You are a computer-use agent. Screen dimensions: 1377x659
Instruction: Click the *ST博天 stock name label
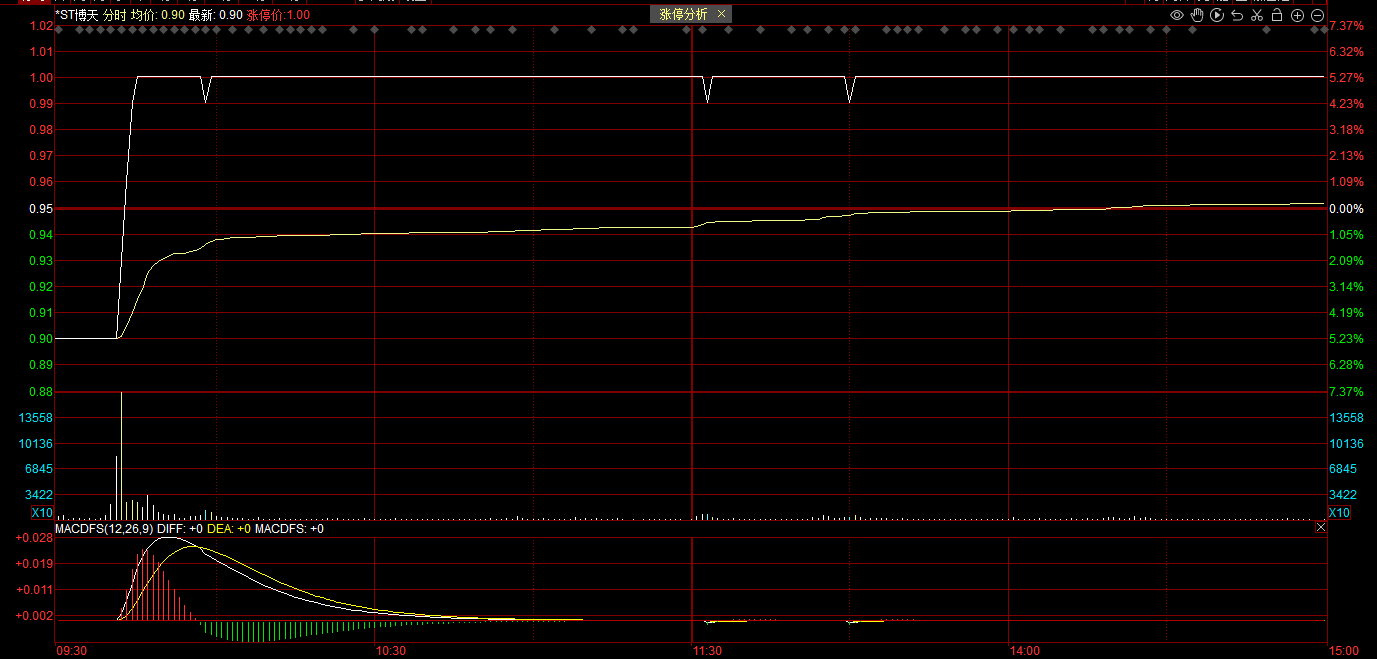point(77,15)
